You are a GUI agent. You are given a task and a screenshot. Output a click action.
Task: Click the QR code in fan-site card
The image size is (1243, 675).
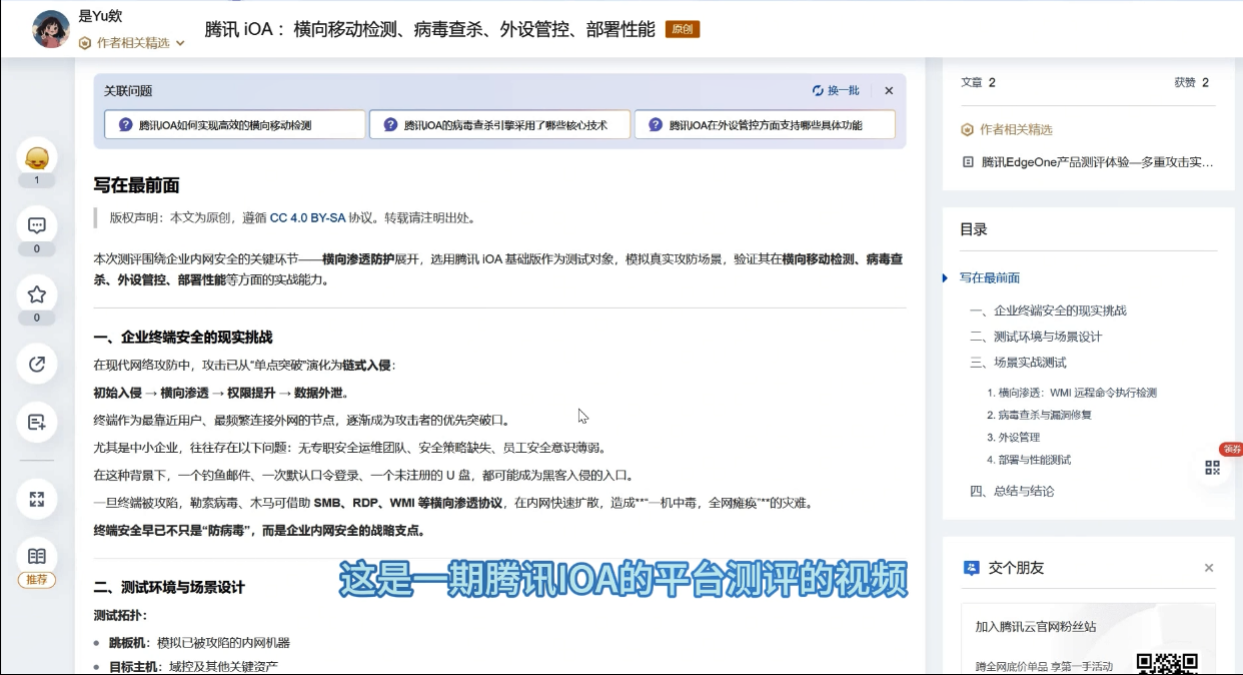pyautogui.click(x=1167, y=663)
